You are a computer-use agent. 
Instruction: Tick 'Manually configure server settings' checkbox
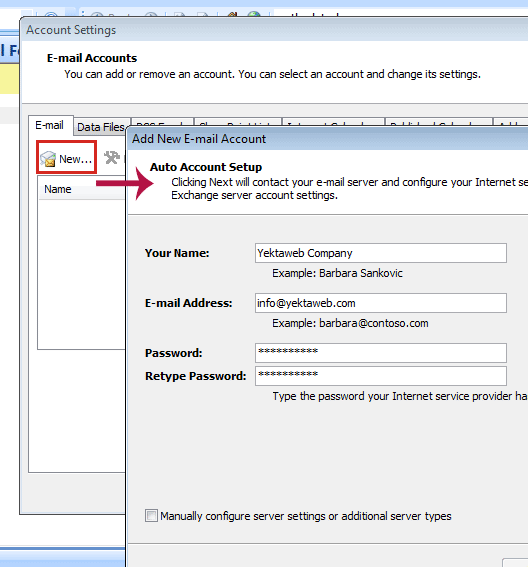pos(151,515)
